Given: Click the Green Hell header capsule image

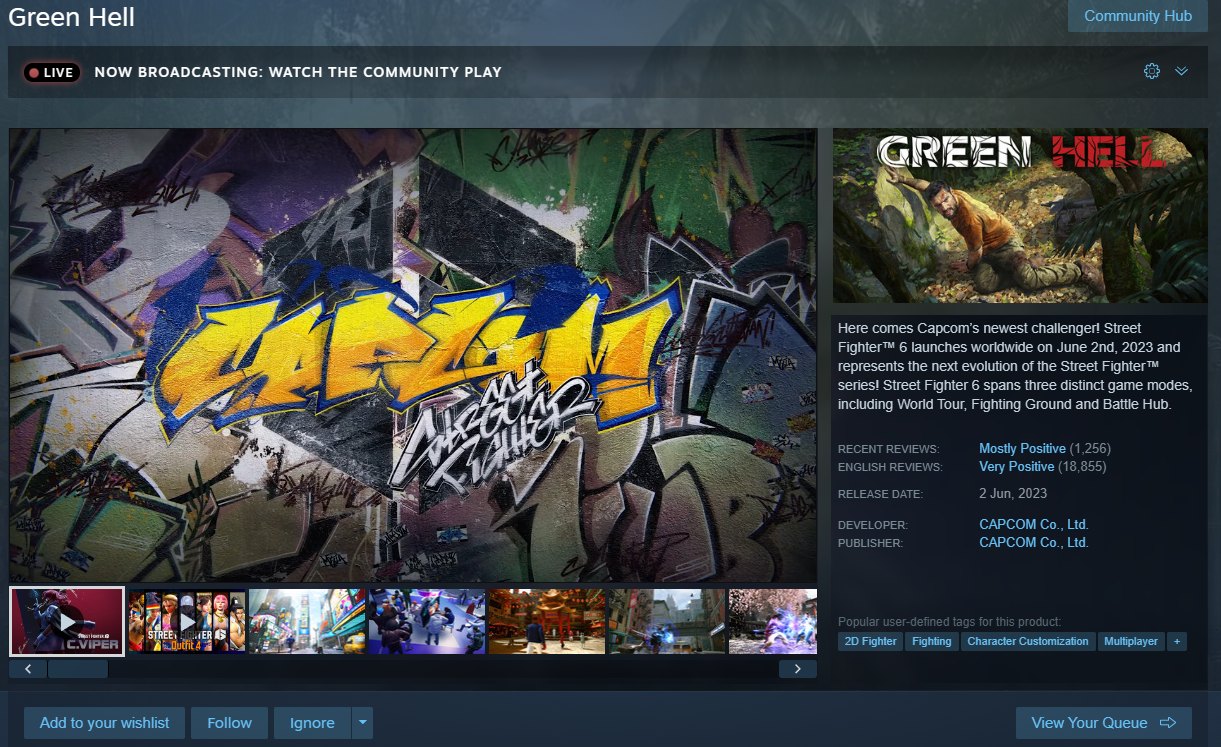Looking at the screenshot, I should [x=1020, y=215].
